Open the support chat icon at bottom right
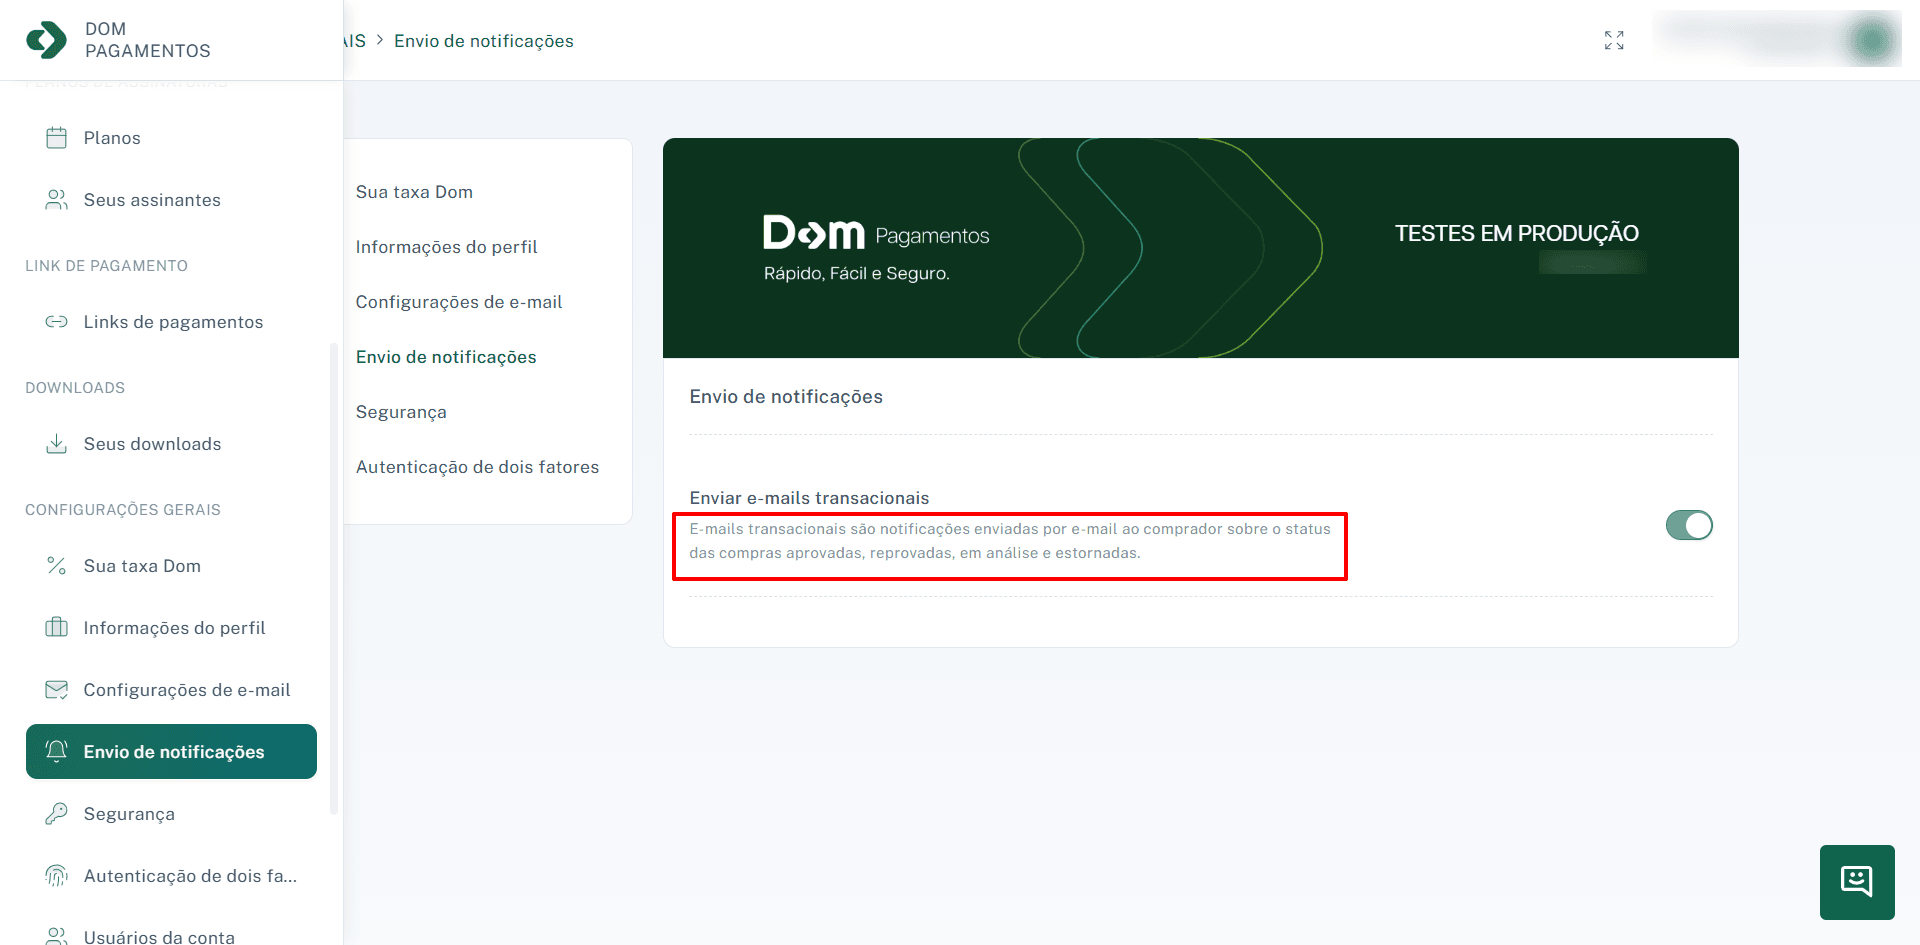1920x945 pixels. tap(1857, 881)
